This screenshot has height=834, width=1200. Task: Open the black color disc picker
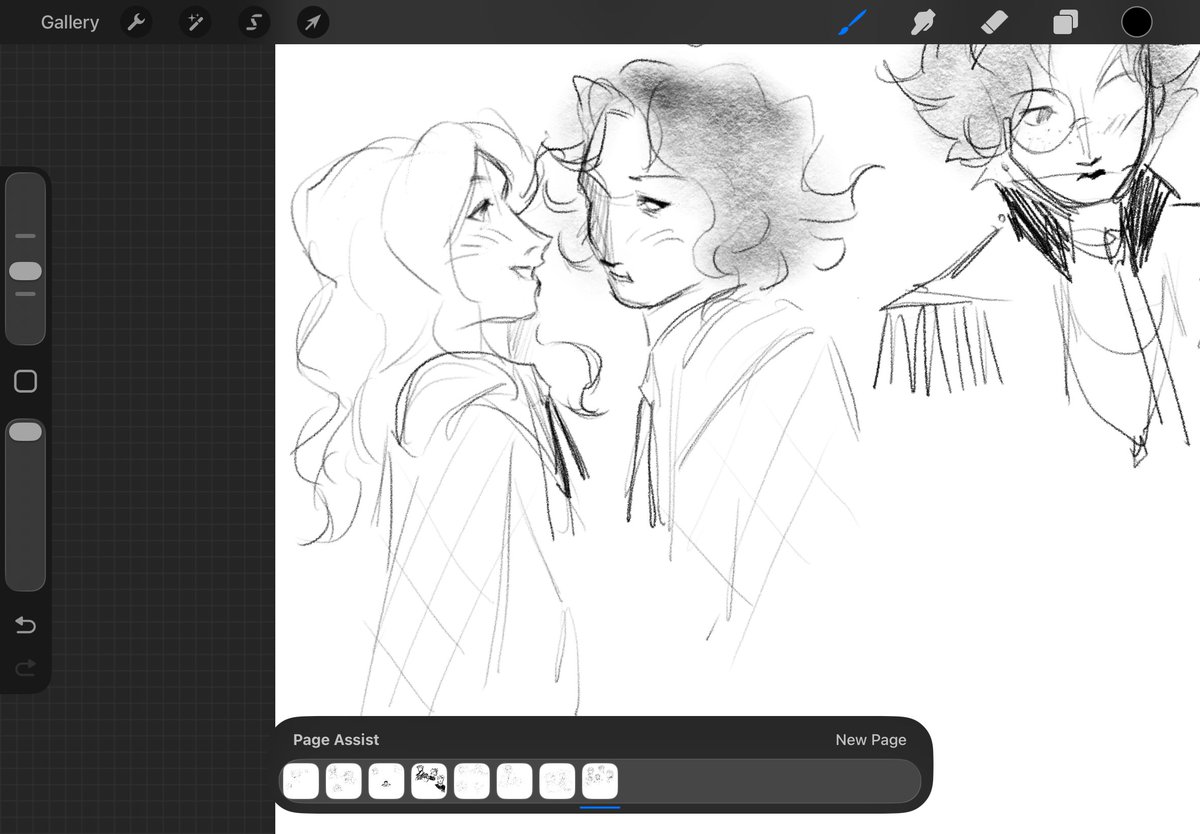[x=1137, y=22]
